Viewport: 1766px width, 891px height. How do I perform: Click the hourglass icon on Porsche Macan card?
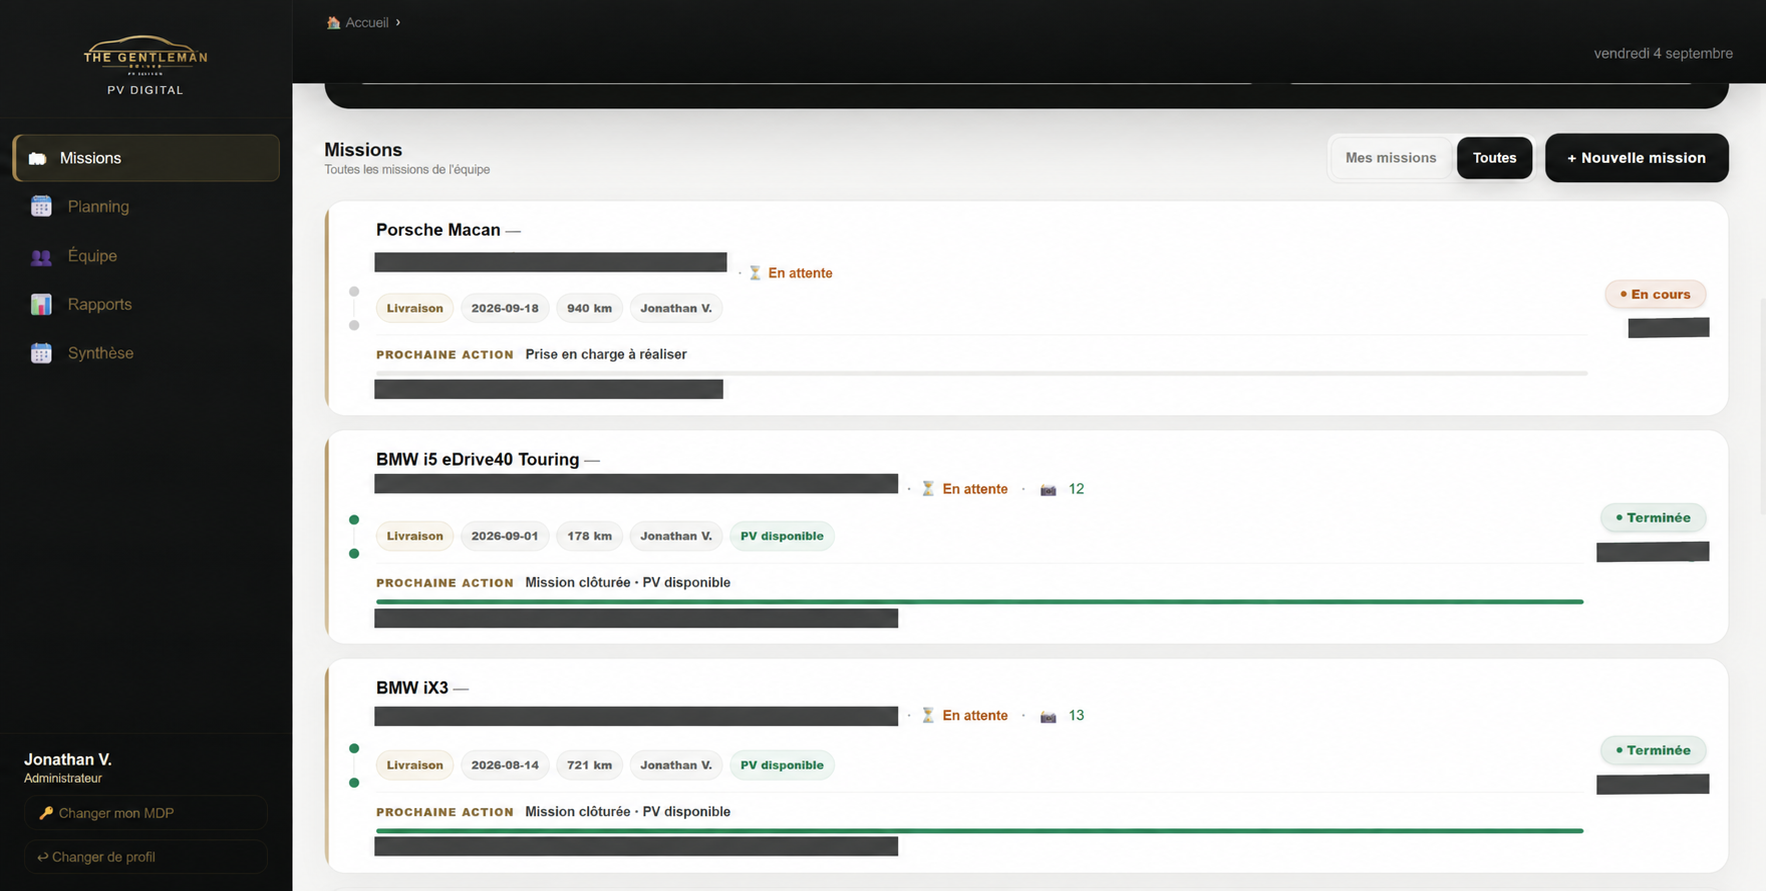pyautogui.click(x=755, y=273)
